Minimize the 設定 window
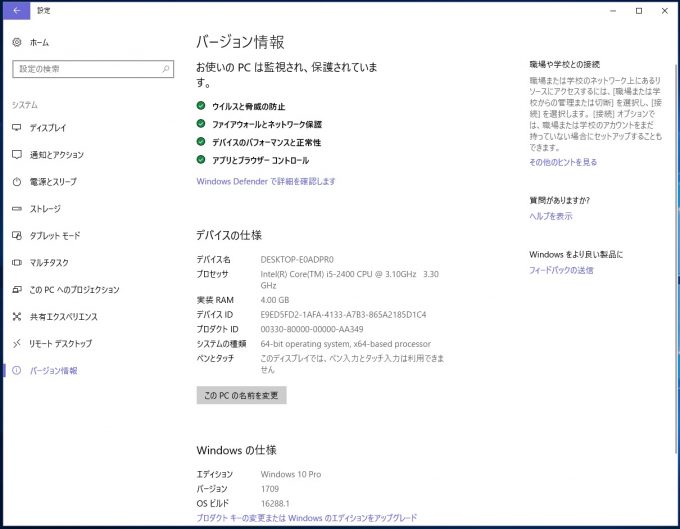 pyautogui.click(x=613, y=11)
